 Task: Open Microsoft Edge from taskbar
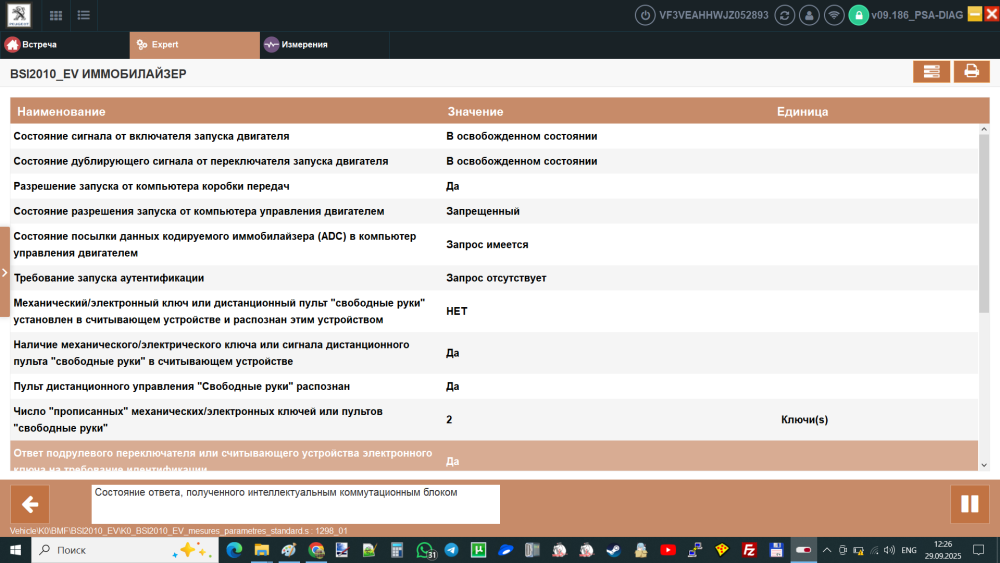tap(234, 550)
